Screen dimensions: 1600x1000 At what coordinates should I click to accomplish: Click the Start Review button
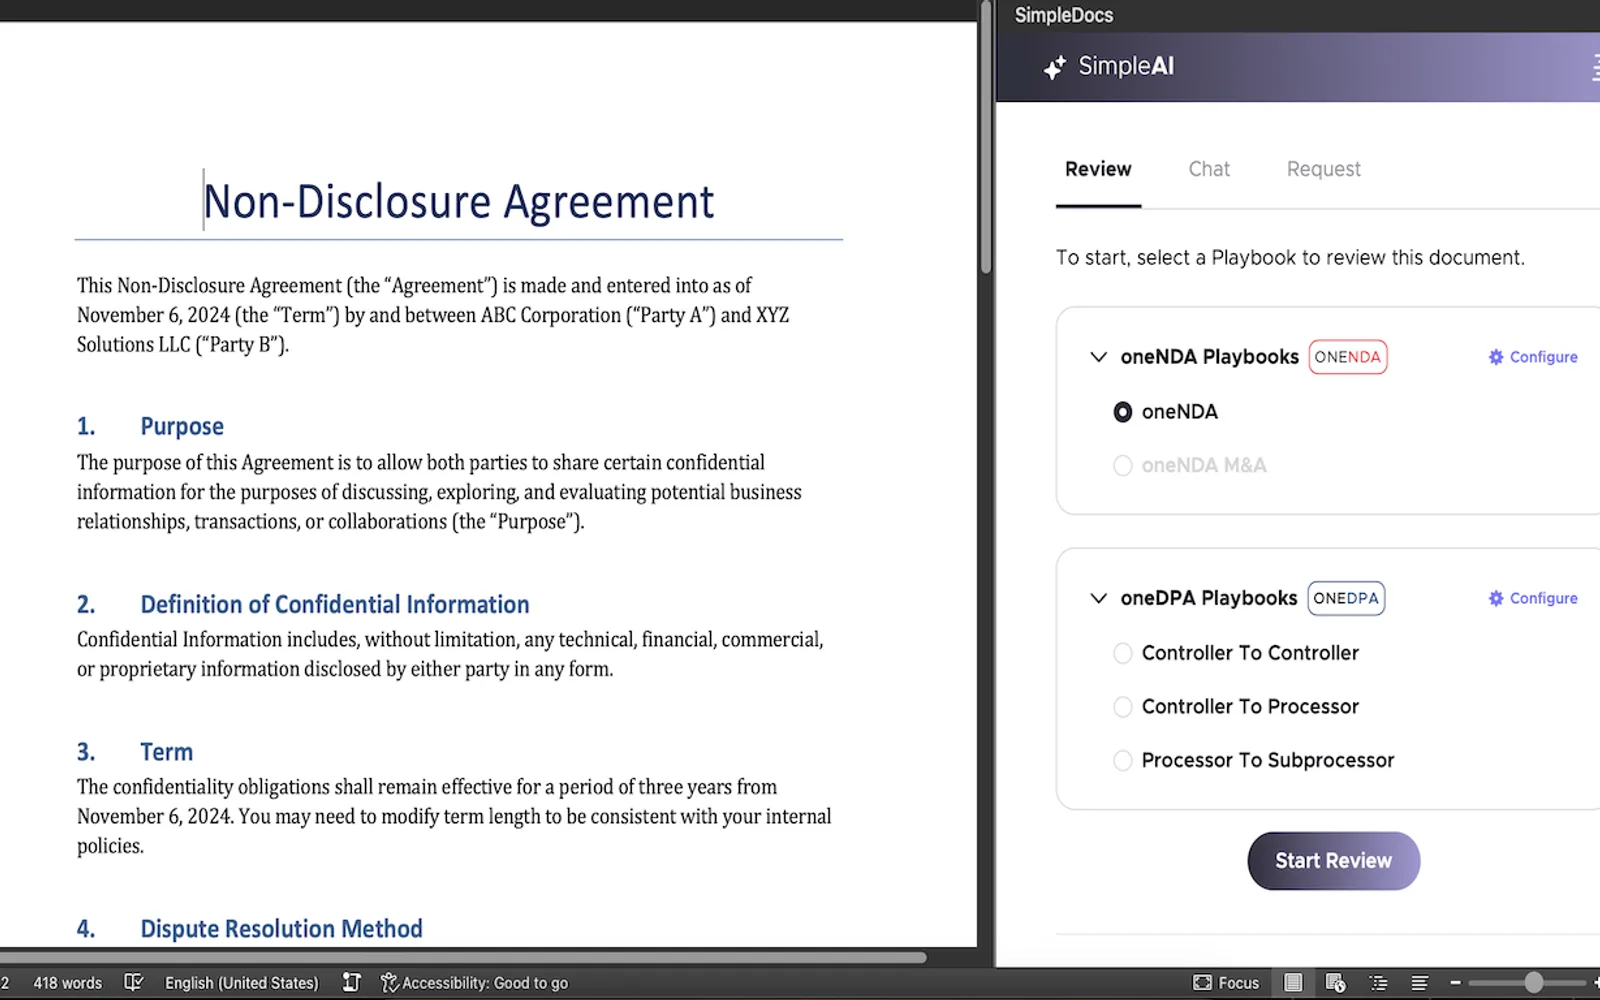pyautogui.click(x=1333, y=861)
